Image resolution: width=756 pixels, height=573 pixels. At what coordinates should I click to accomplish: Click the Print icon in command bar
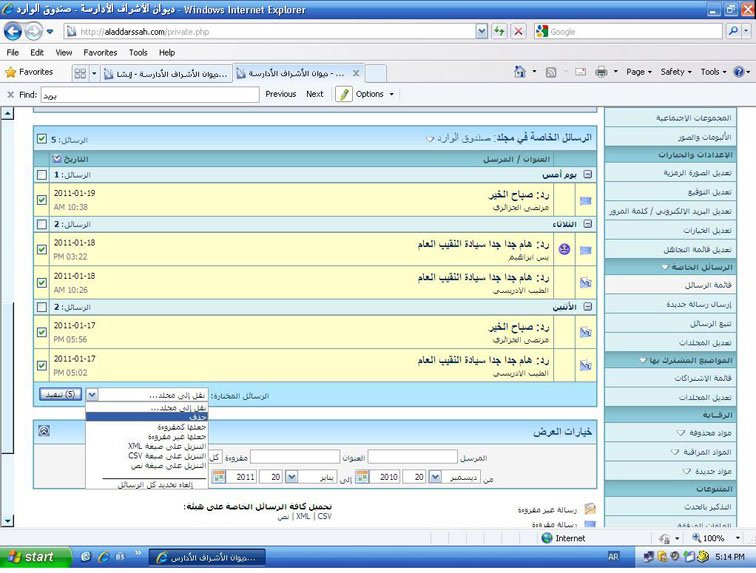[601, 72]
